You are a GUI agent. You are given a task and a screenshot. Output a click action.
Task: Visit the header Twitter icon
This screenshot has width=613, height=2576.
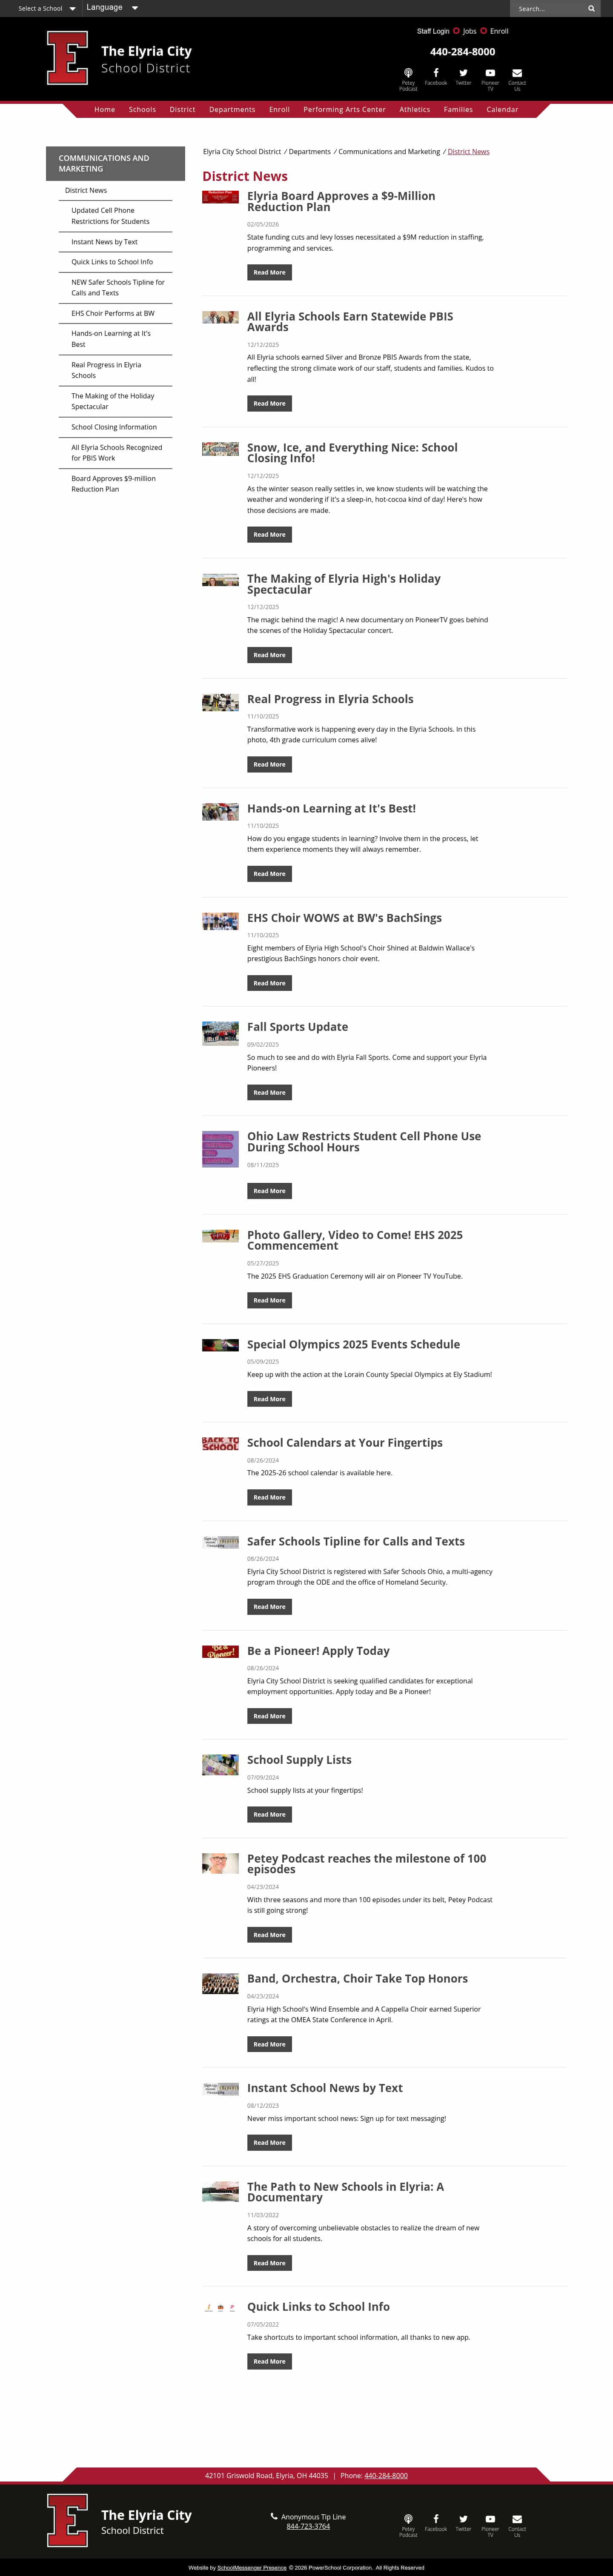[x=463, y=77]
